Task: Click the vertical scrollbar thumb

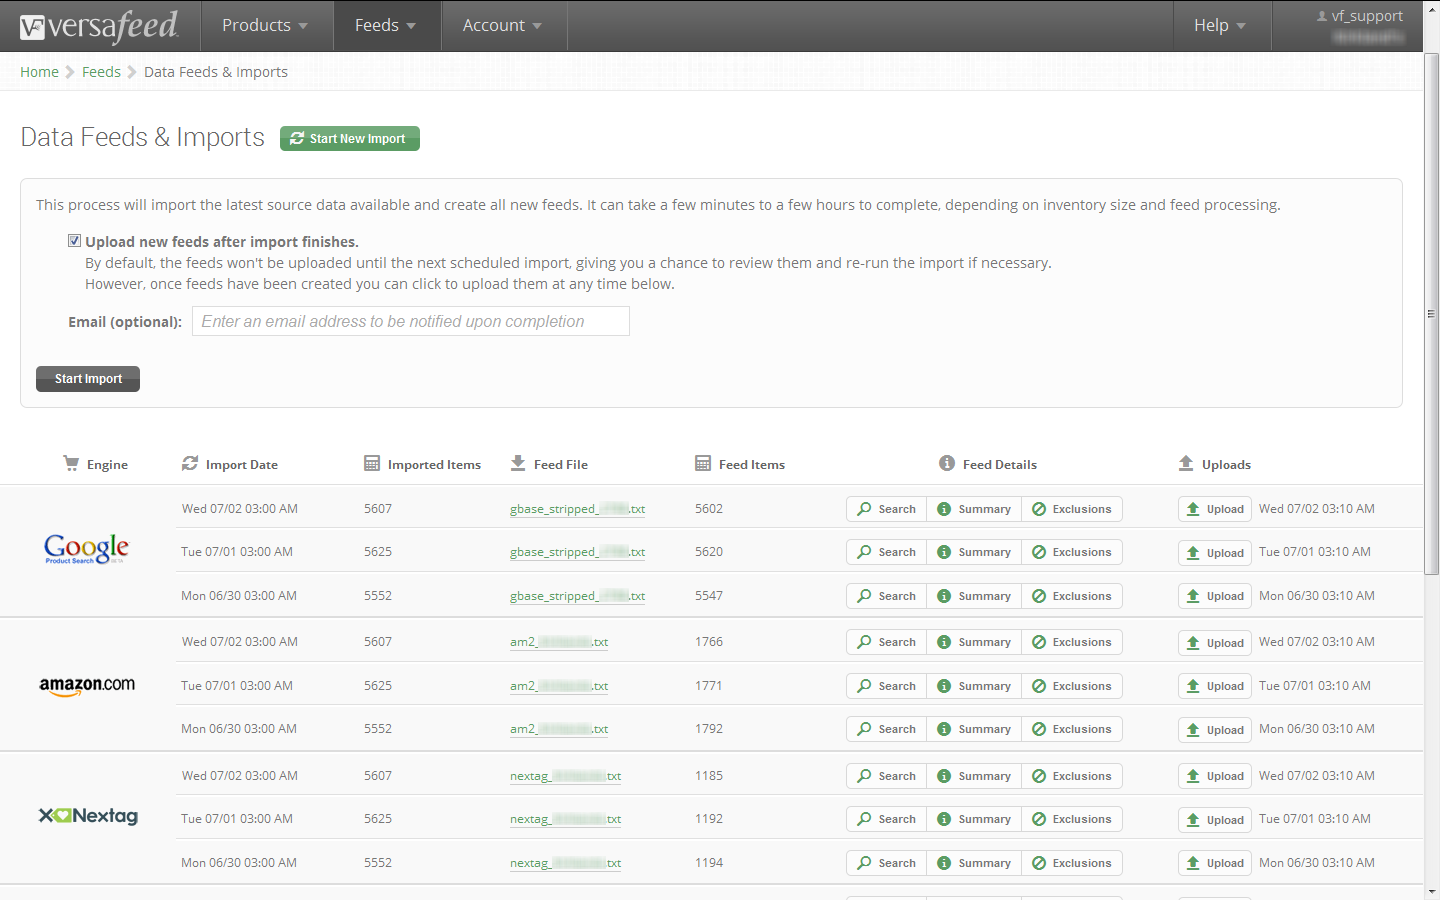Action: pos(1432,313)
